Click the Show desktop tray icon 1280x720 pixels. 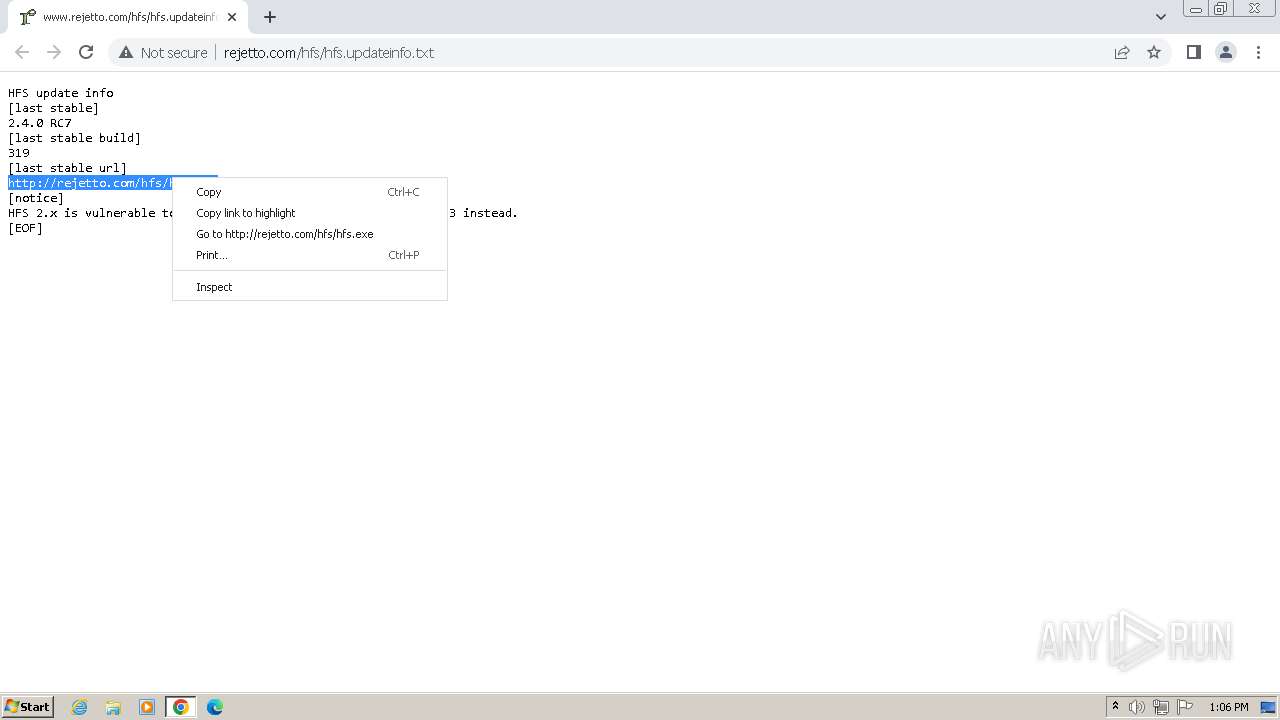click(x=1268, y=707)
